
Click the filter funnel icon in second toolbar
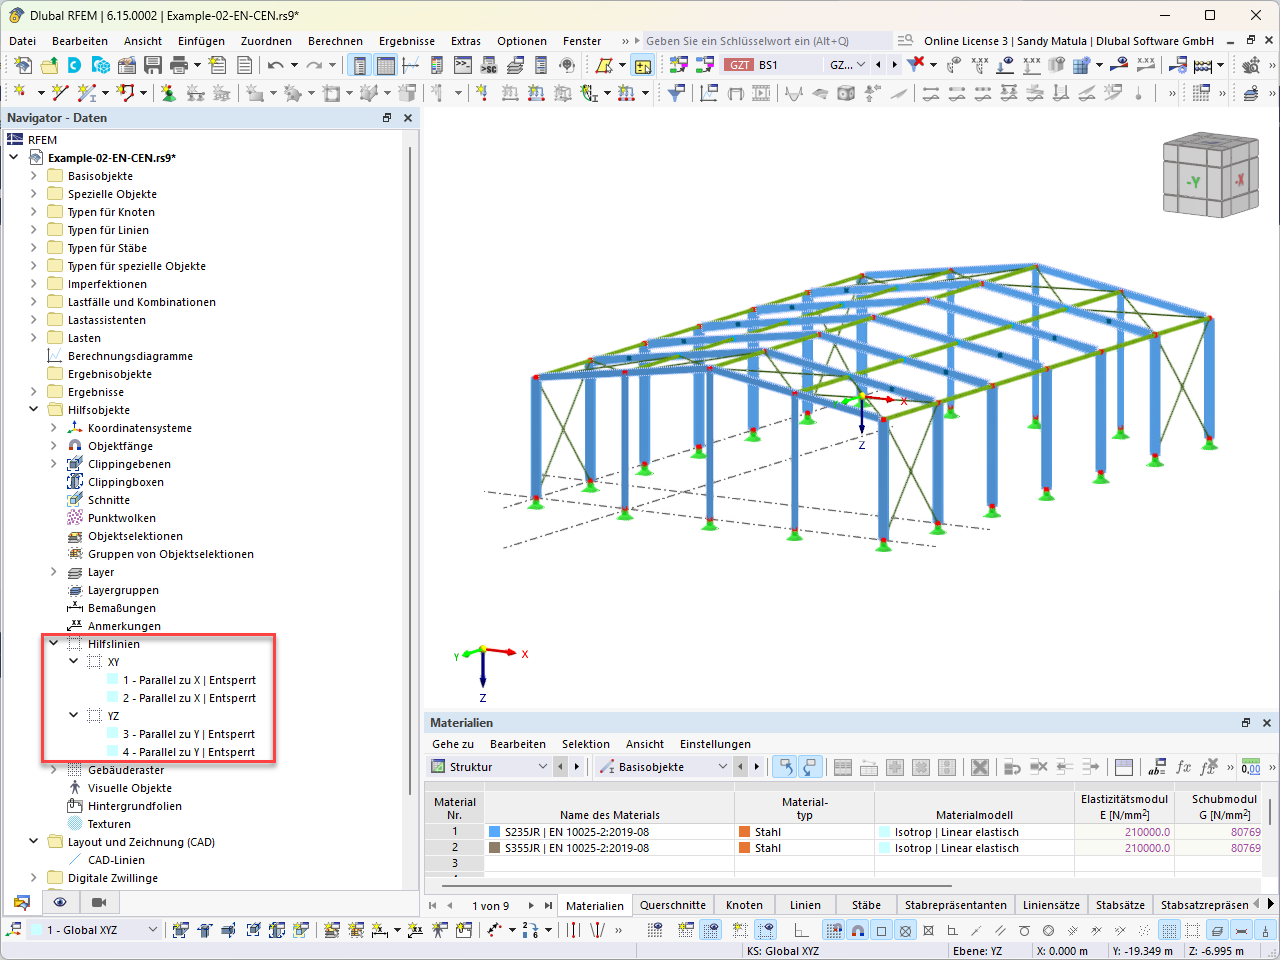[677, 93]
